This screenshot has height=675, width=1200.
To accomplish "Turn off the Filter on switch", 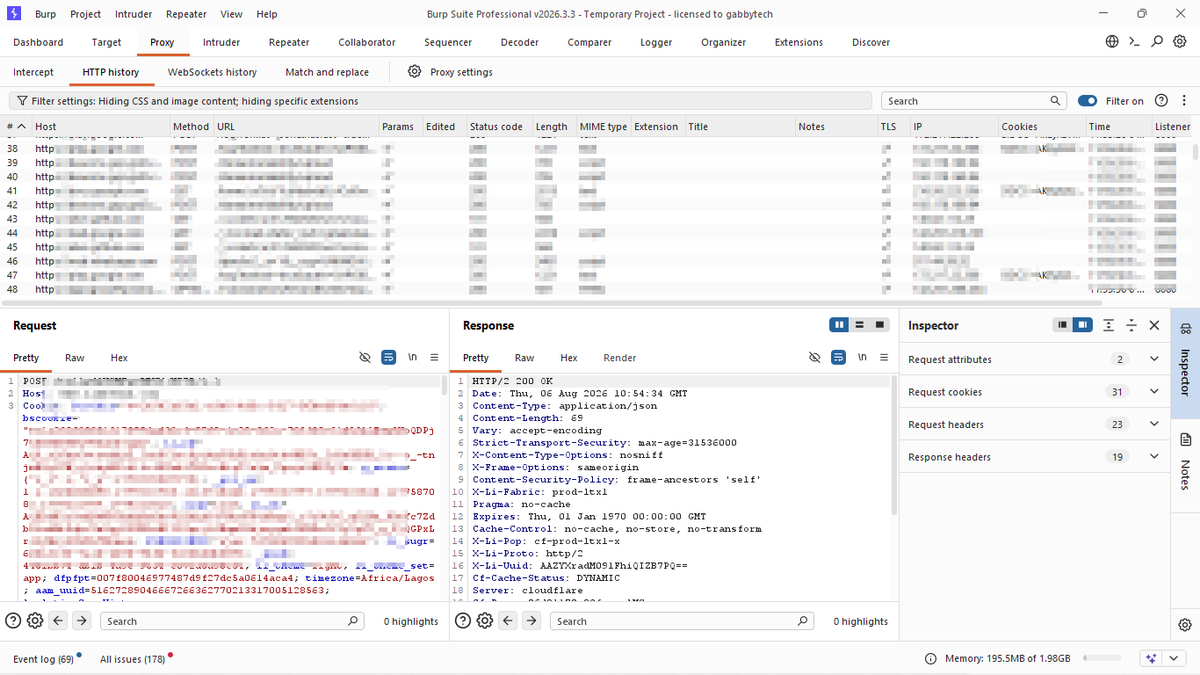I will 1088,101.
